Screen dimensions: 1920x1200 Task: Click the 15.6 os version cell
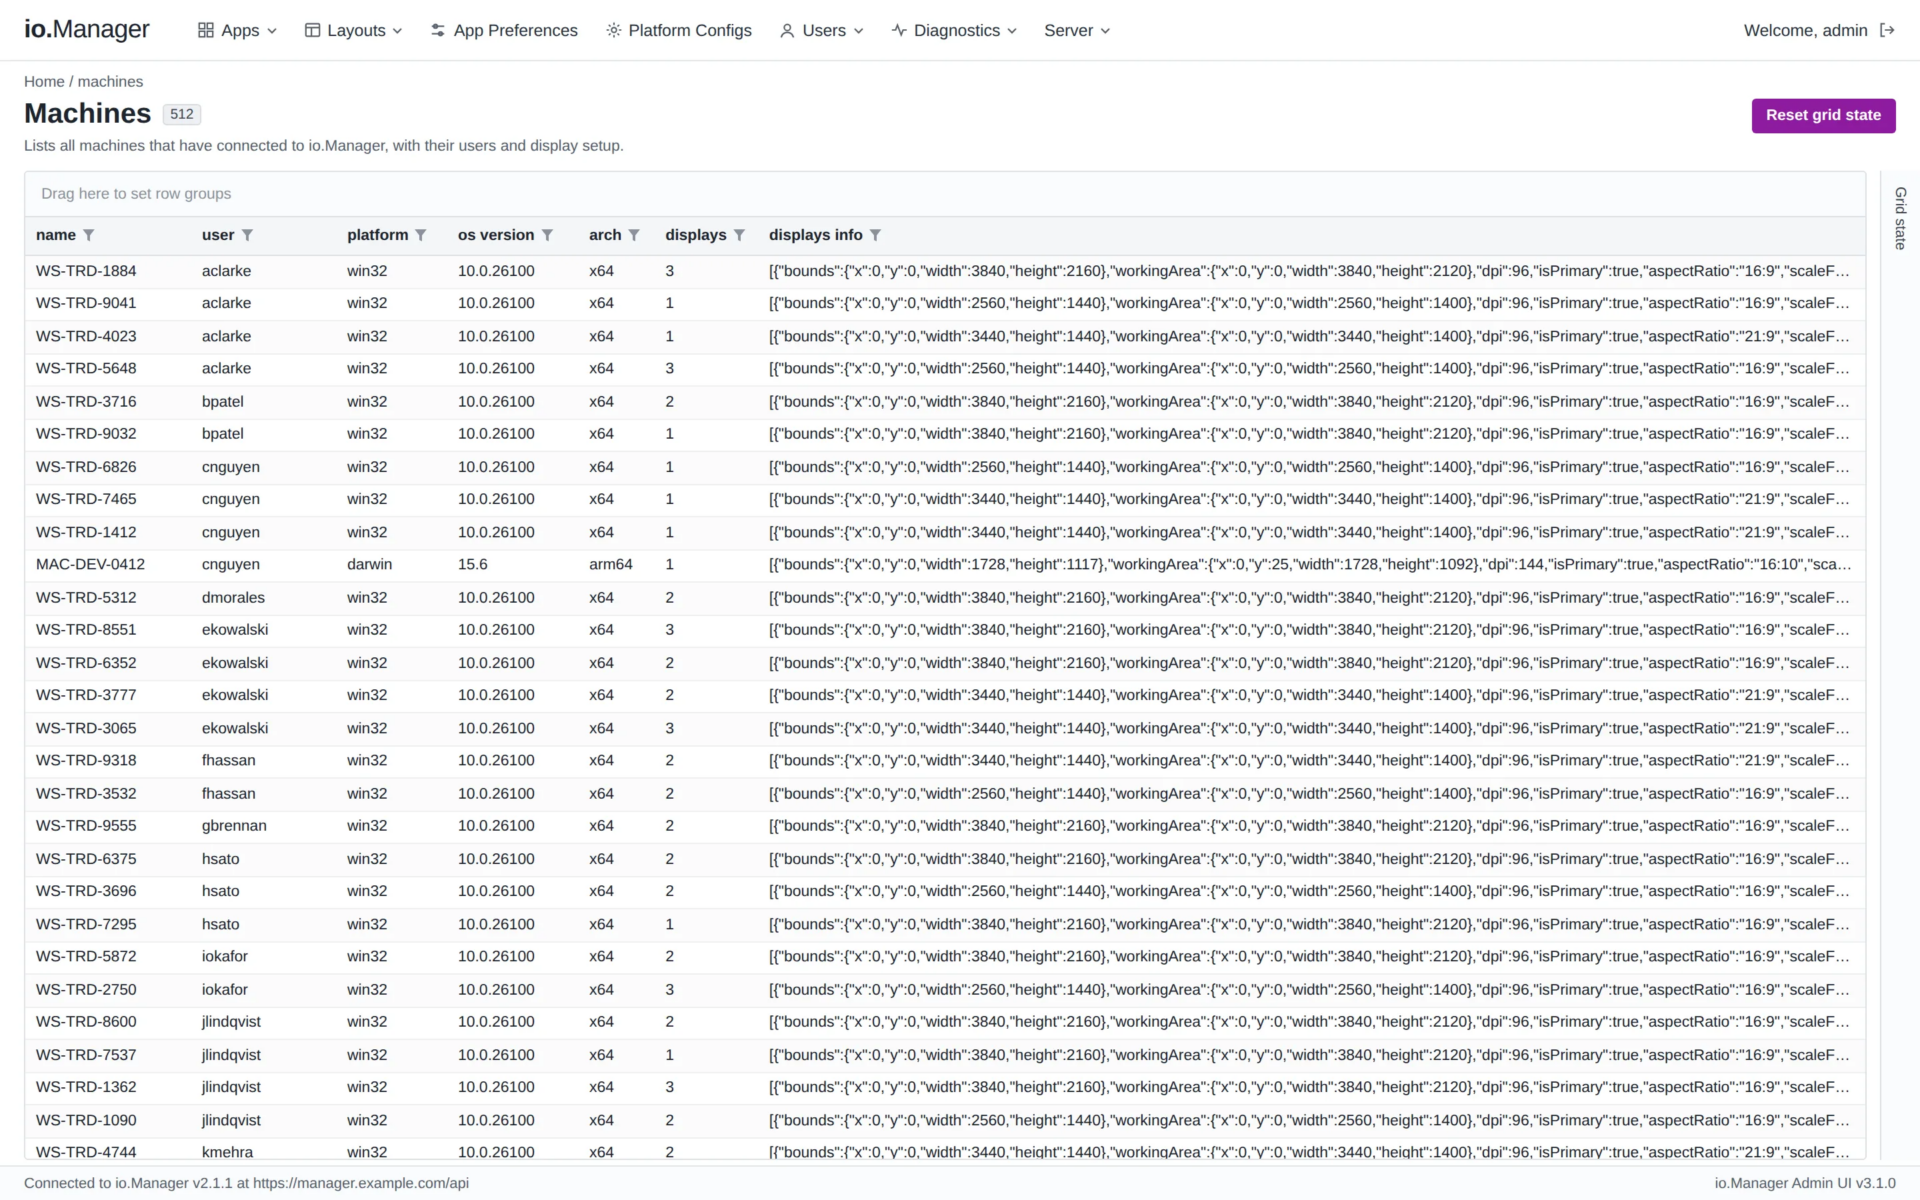(472, 565)
